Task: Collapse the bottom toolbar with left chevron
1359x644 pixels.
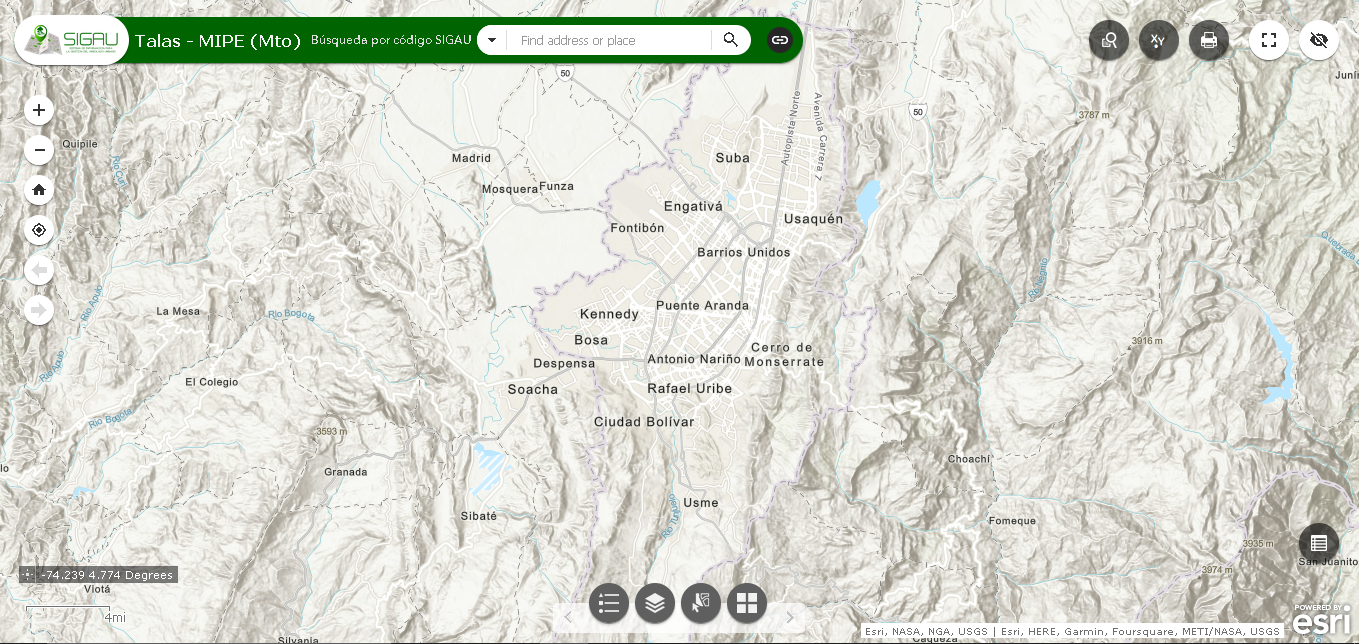Action: tap(568, 616)
